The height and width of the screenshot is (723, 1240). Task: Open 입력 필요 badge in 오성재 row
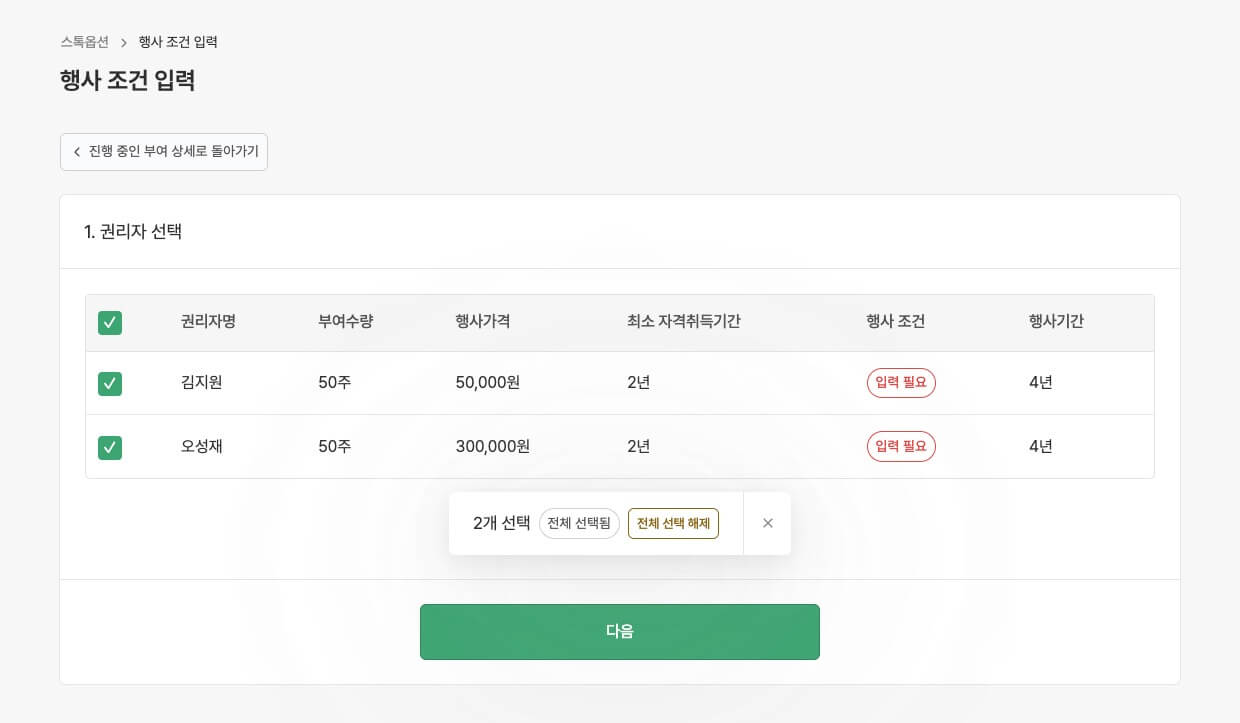click(900, 447)
